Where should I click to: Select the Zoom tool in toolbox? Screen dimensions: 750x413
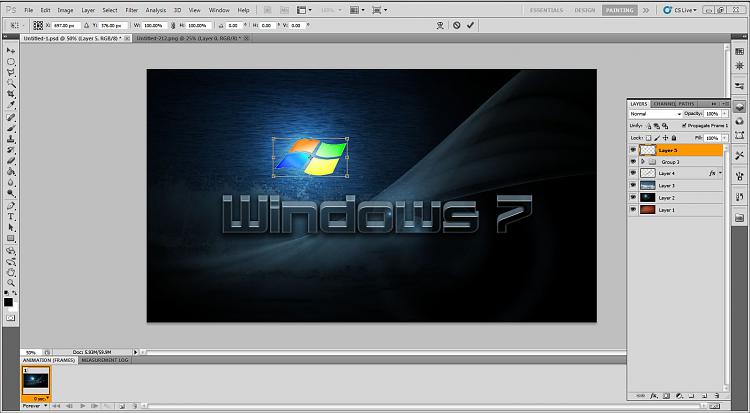click(x=11, y=283)
